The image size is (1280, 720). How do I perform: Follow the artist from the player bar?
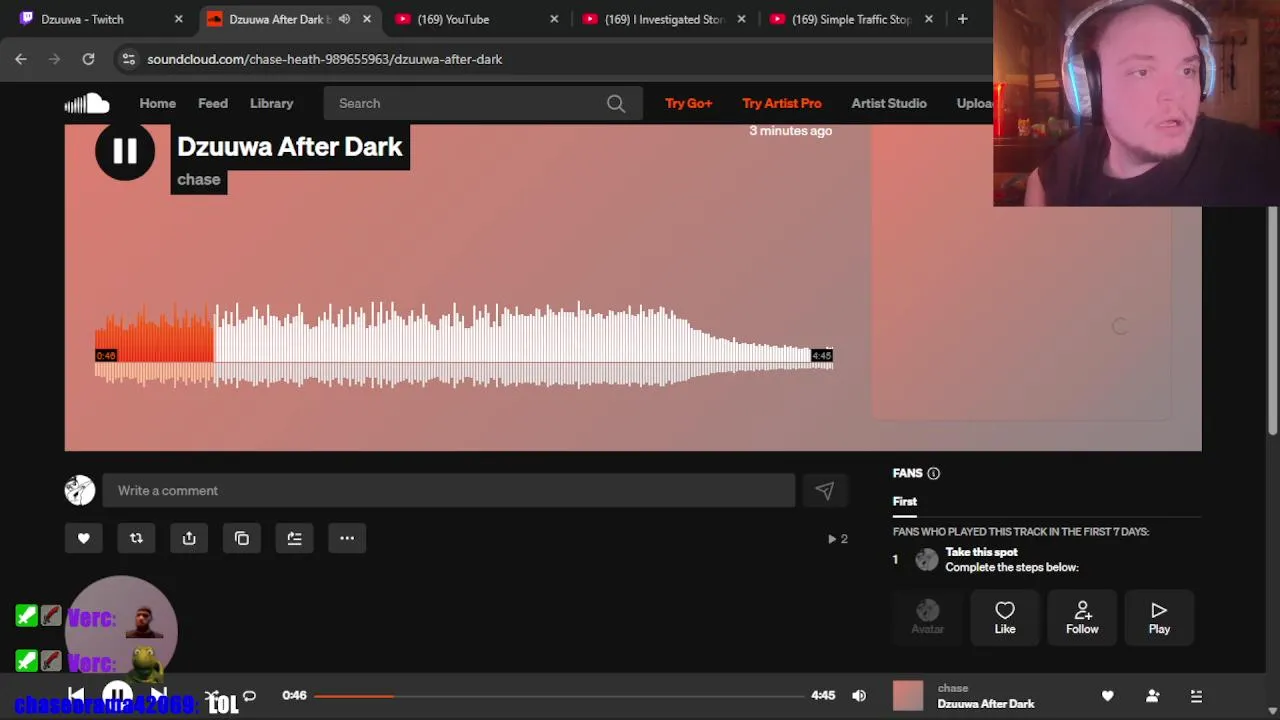tap(1152, 696)
